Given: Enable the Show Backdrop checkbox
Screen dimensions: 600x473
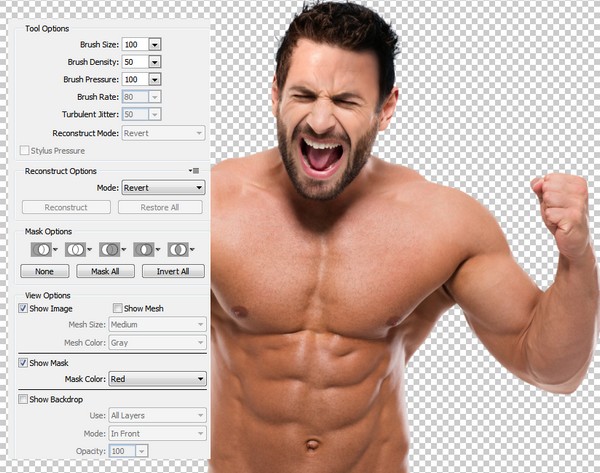Looking at the screenshot, I should click(24, 398).
